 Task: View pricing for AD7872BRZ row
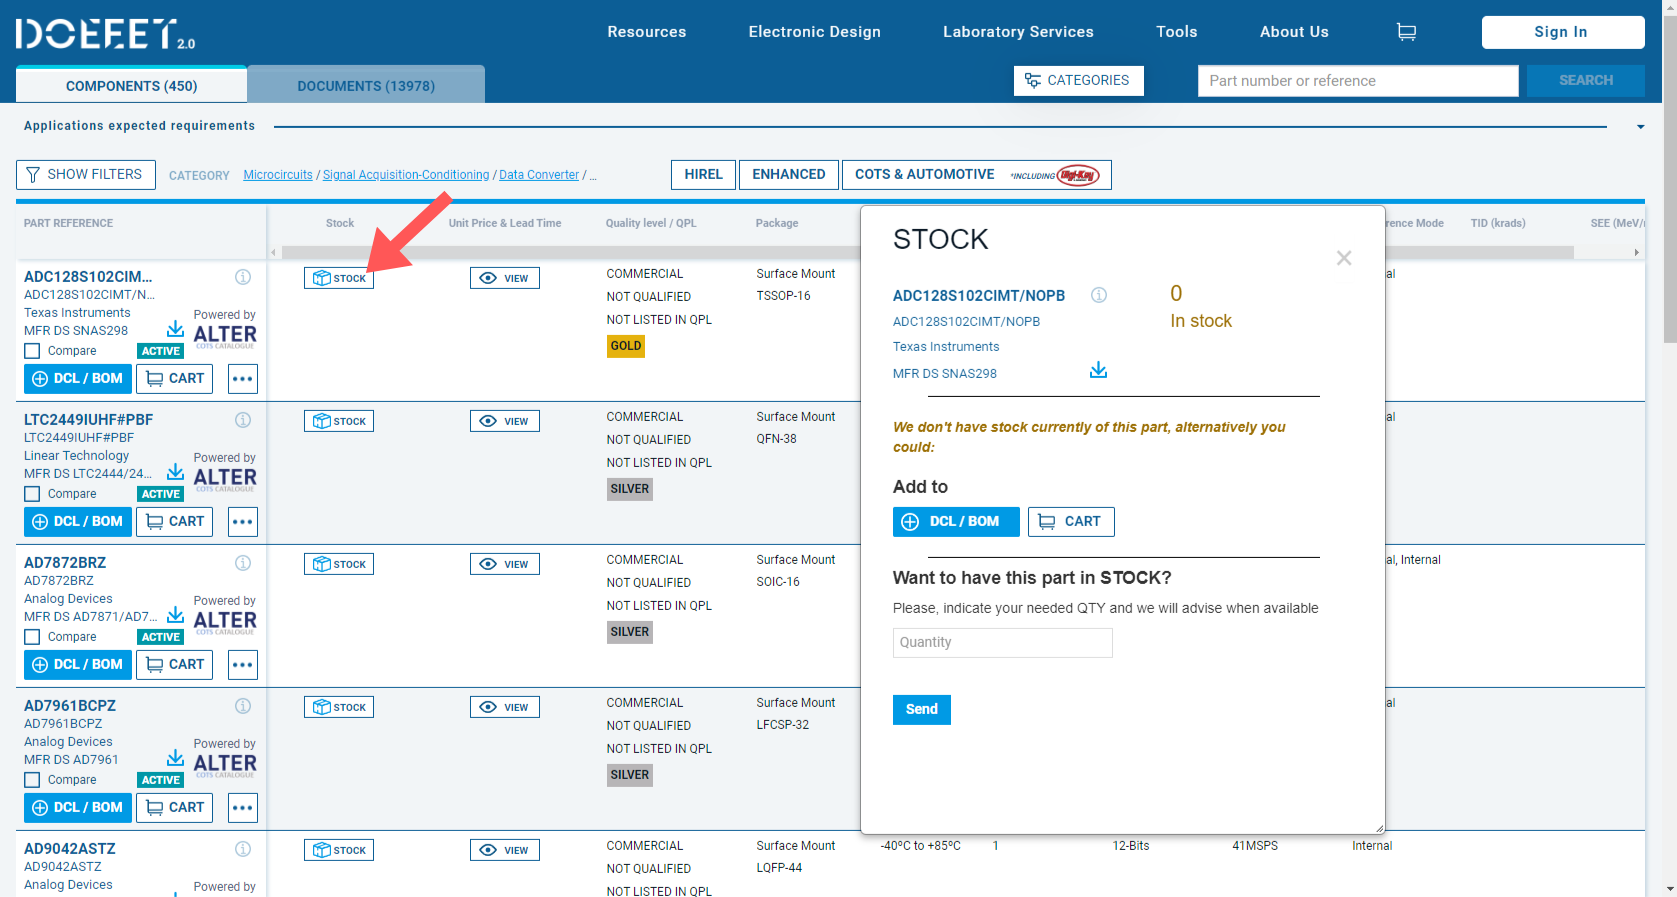[505, 564]
